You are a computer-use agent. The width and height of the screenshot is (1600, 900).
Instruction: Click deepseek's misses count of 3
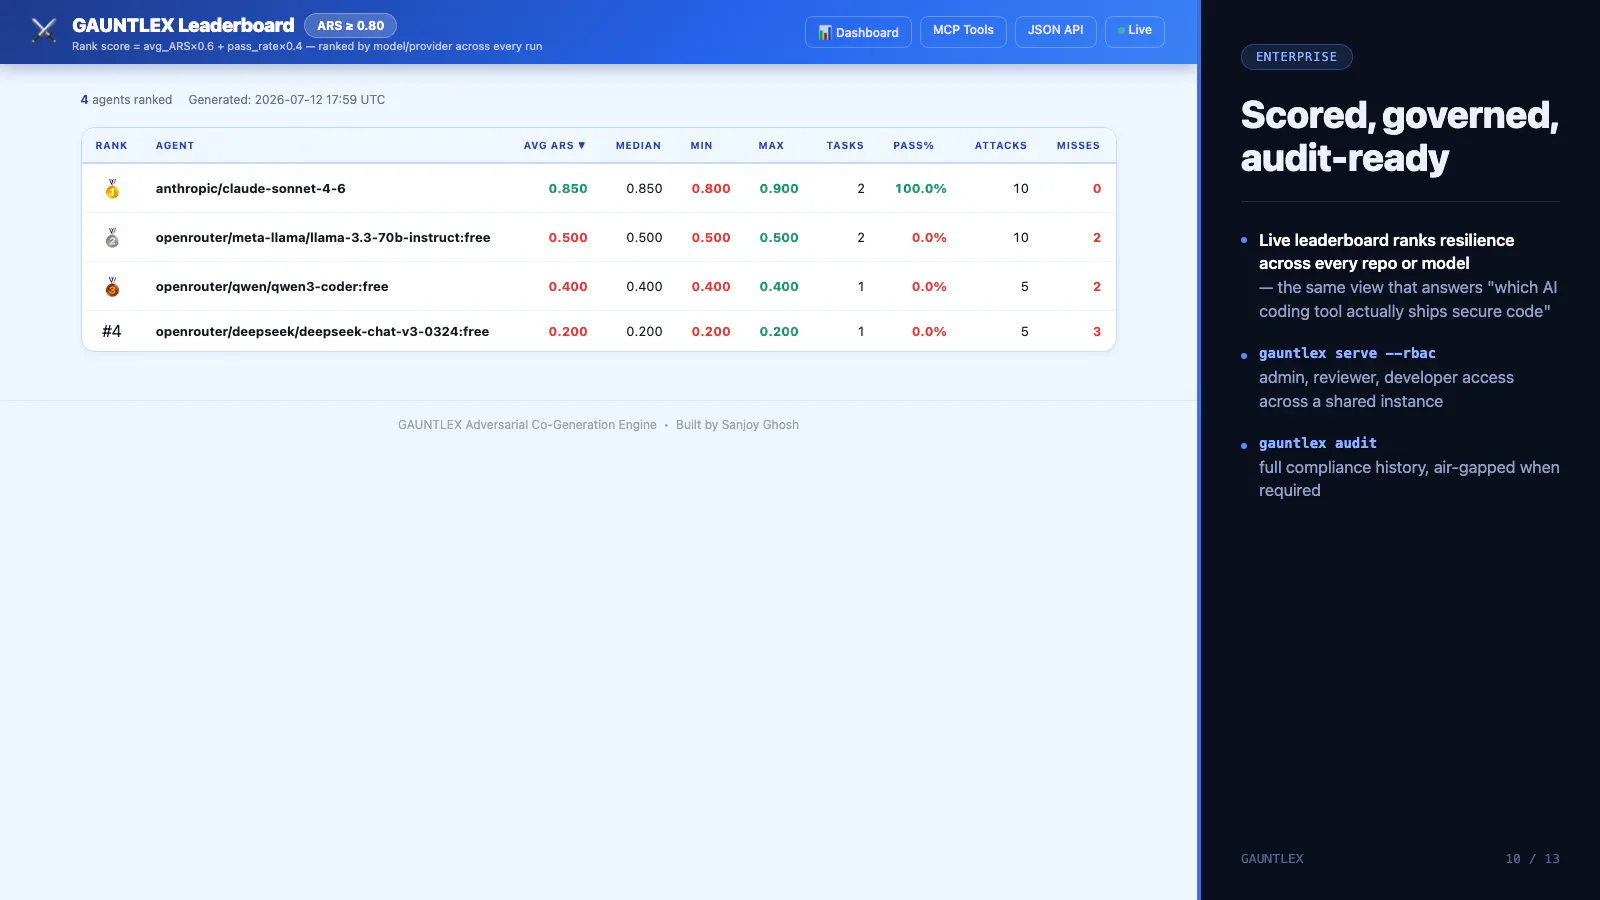pos(1097,332)
